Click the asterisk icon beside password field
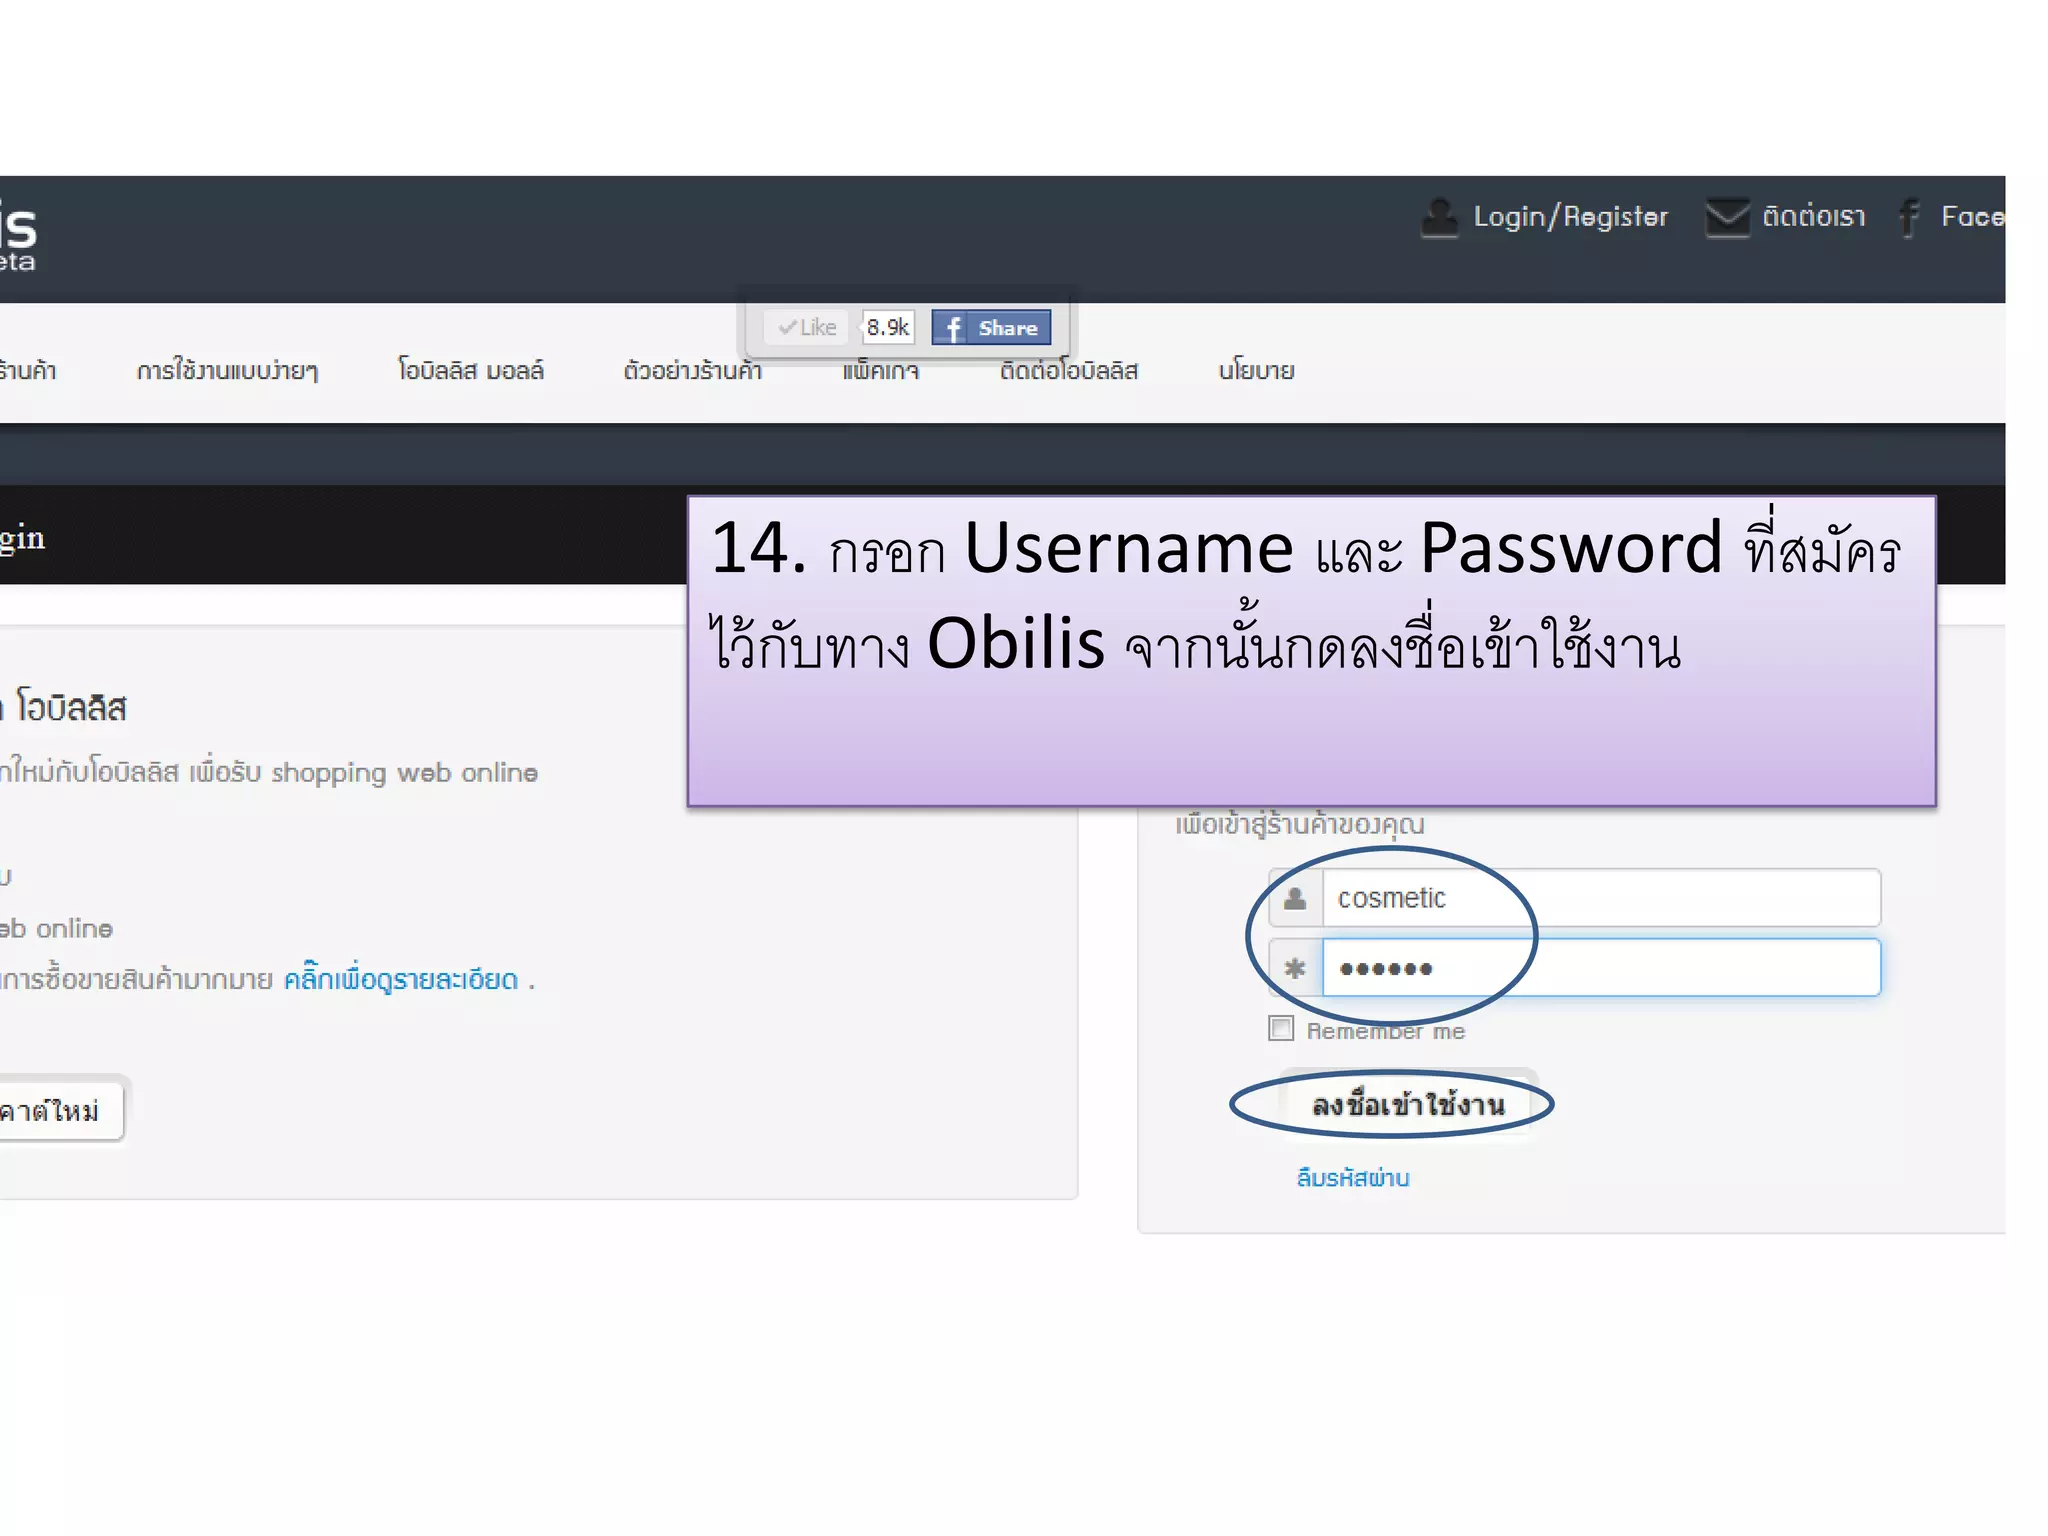The height and width of the screenshot is (1536, 2048). [x=1296, y=968]
